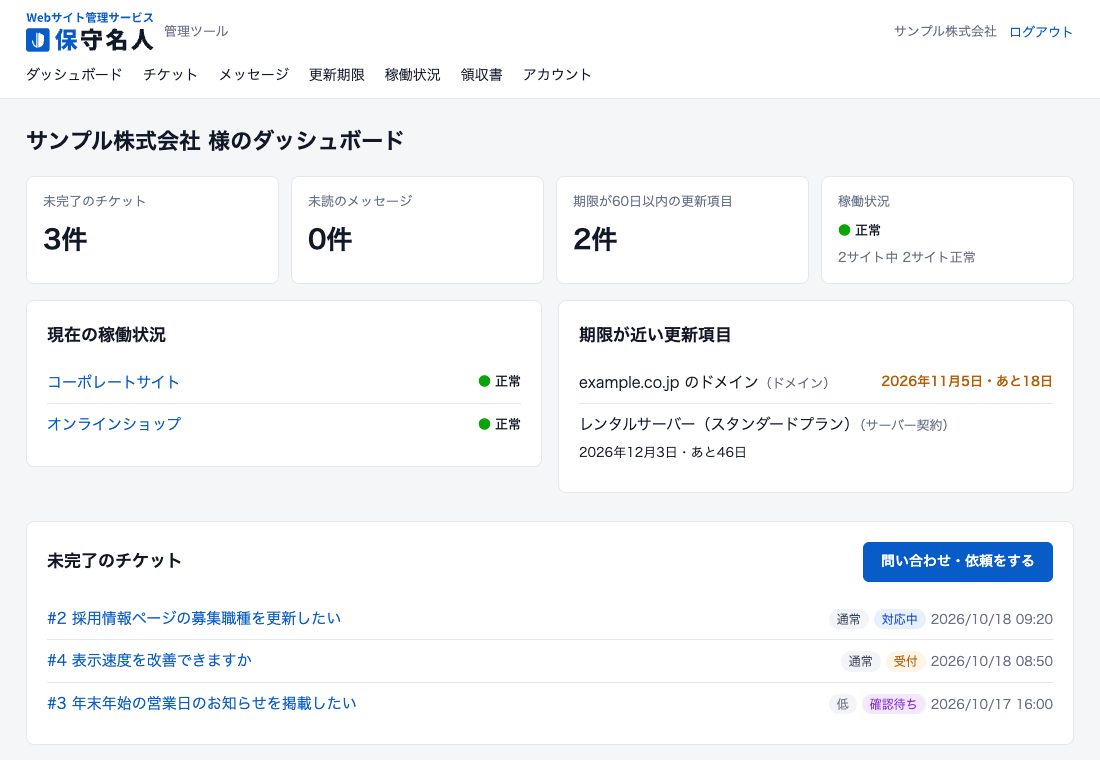
Task: Select the 更新期限 menu item
Action: pos(337,74)
